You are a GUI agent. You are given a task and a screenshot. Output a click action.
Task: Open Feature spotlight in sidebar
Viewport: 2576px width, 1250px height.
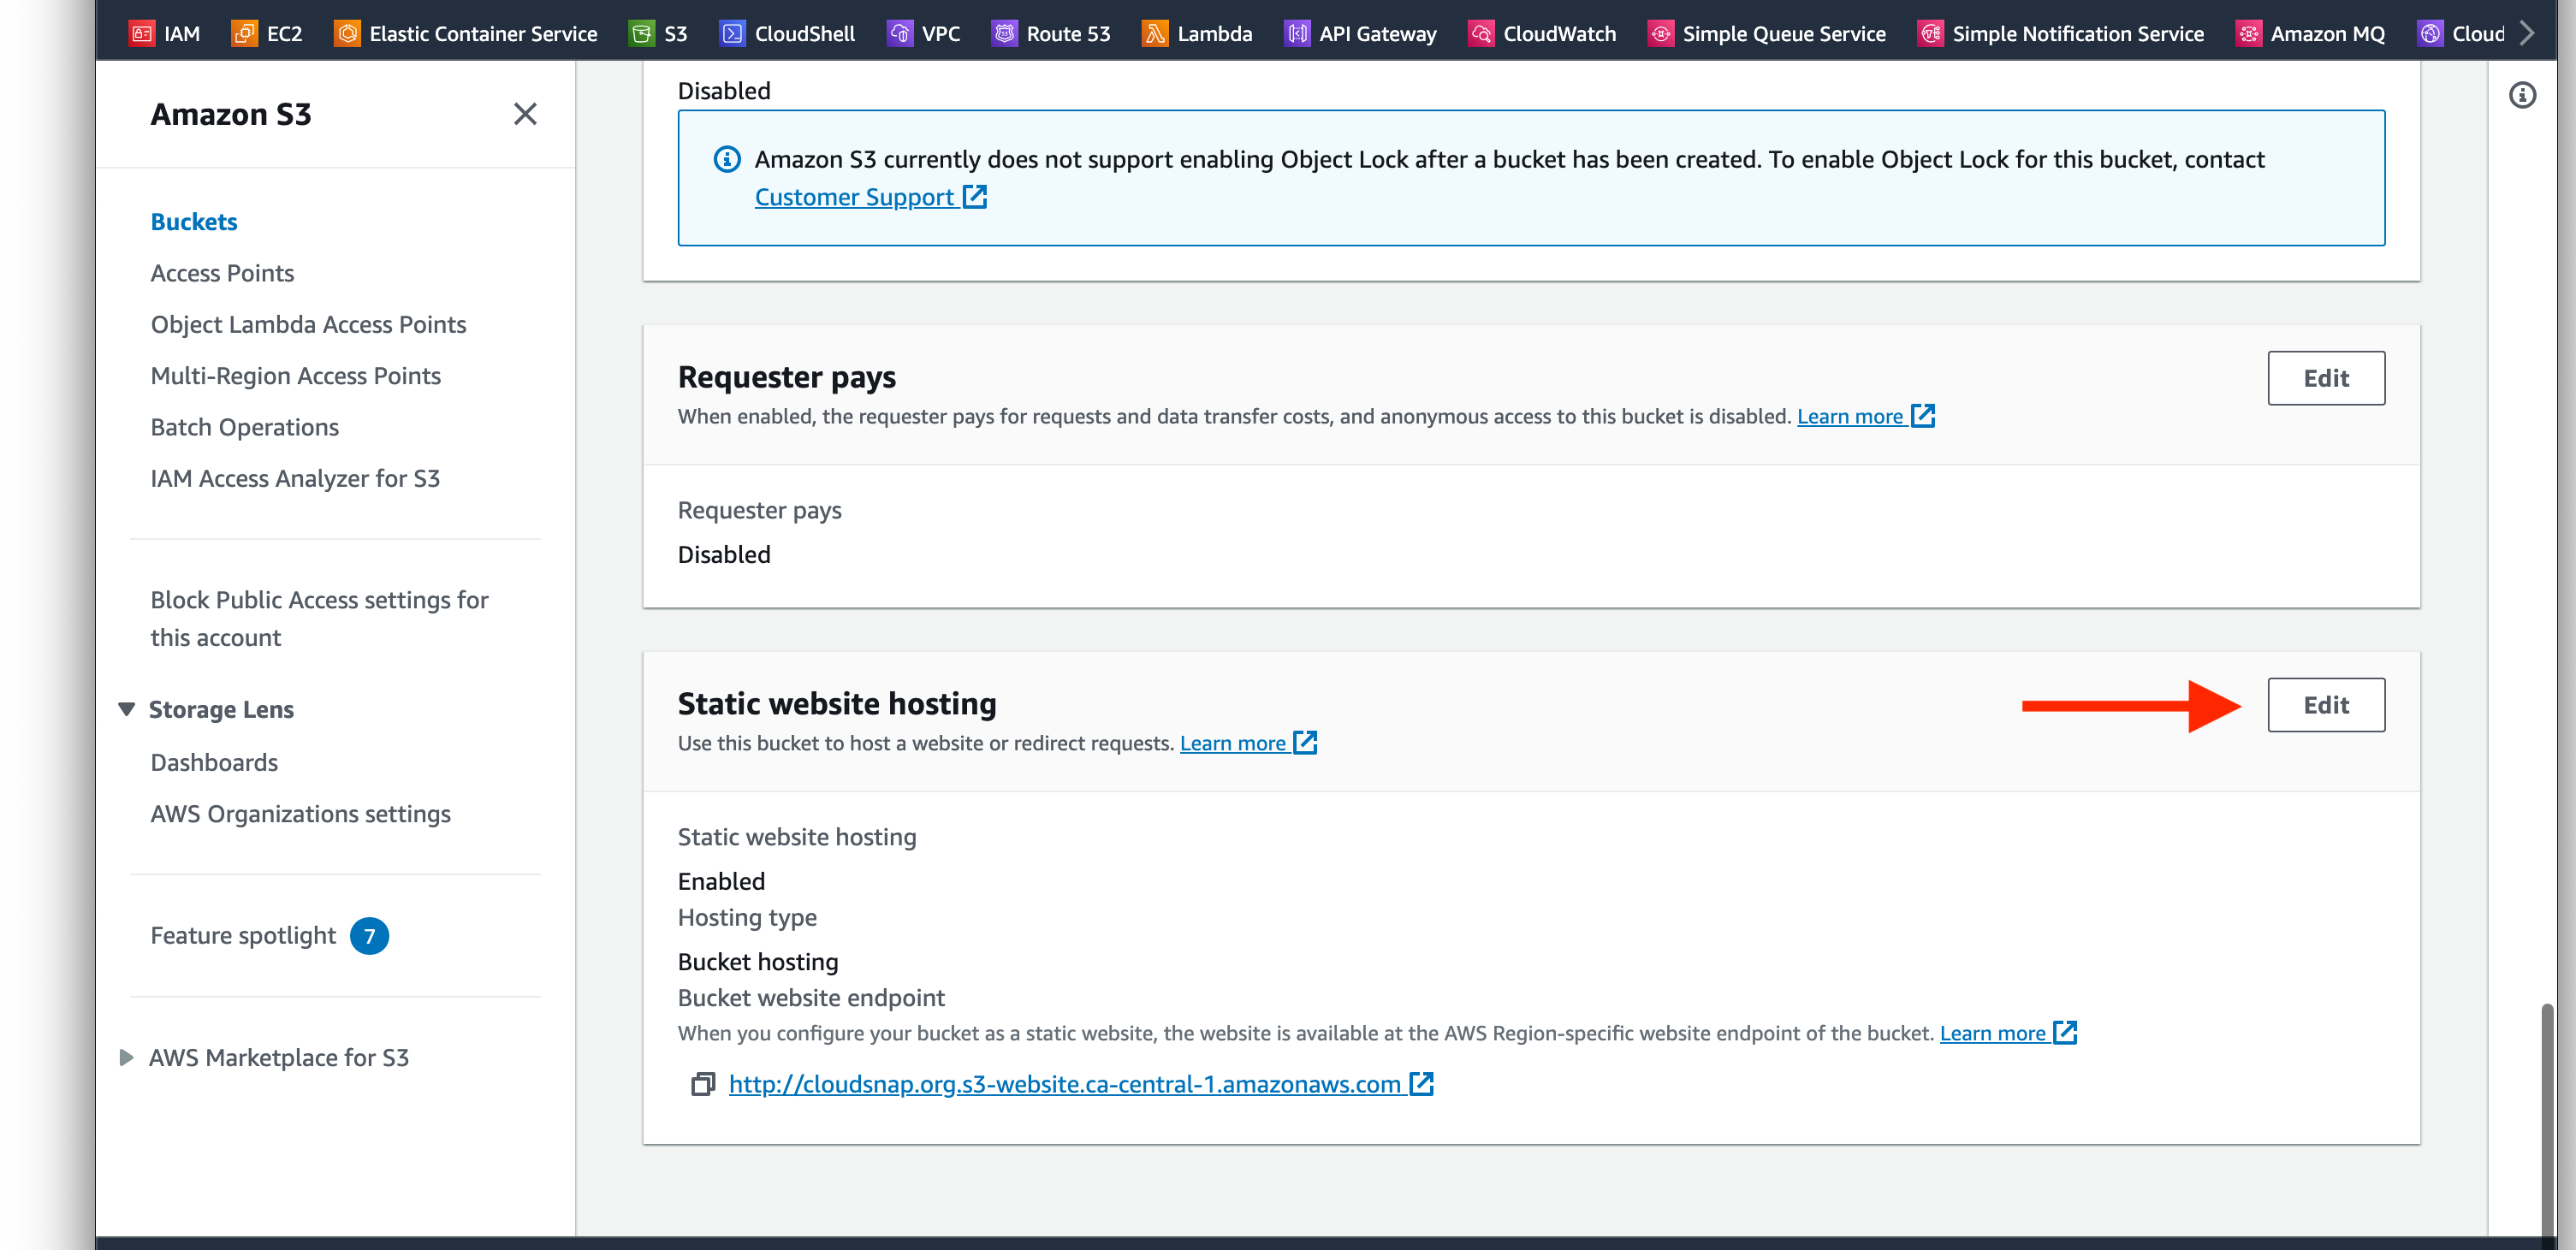[x=243, y=935]
